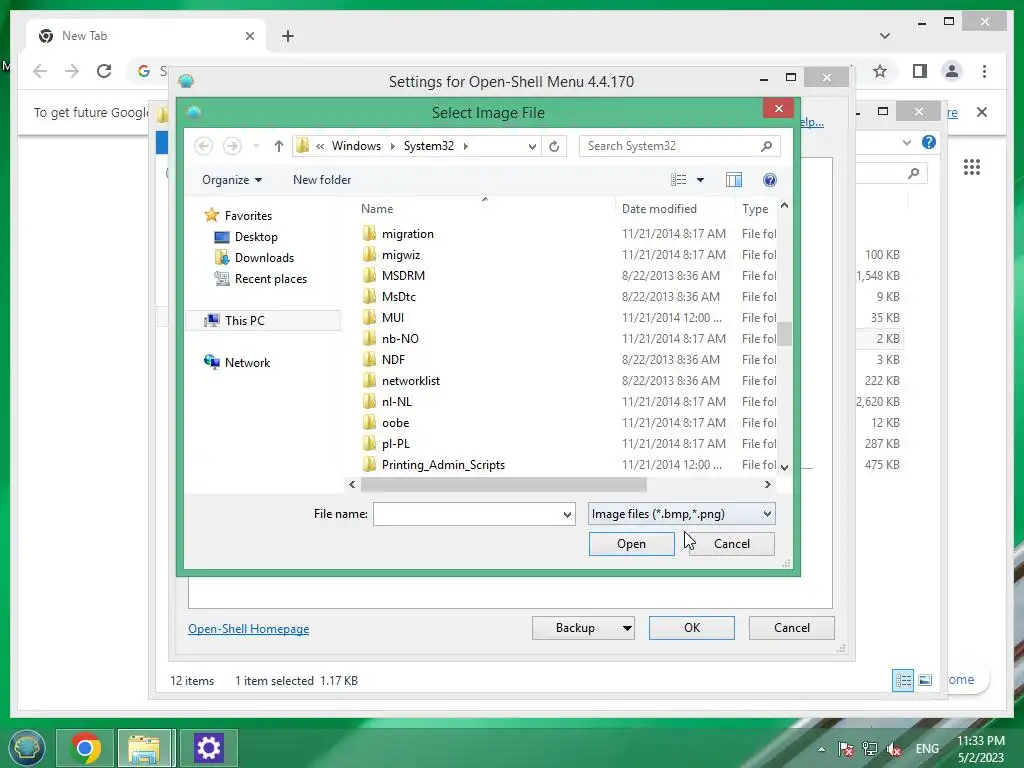Image resolution: width=1024 pixels, height=768 pixels.
Task: Select Recent places in Favorites
Action: [x=270, y=279]
